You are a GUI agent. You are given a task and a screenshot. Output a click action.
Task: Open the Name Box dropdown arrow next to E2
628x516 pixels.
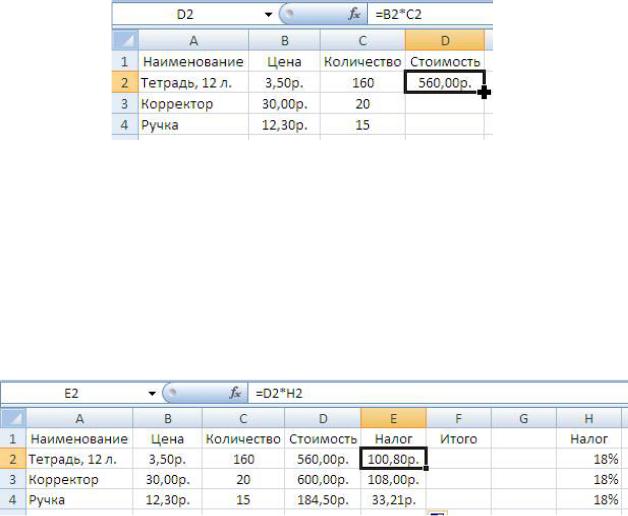click(152, 393)
